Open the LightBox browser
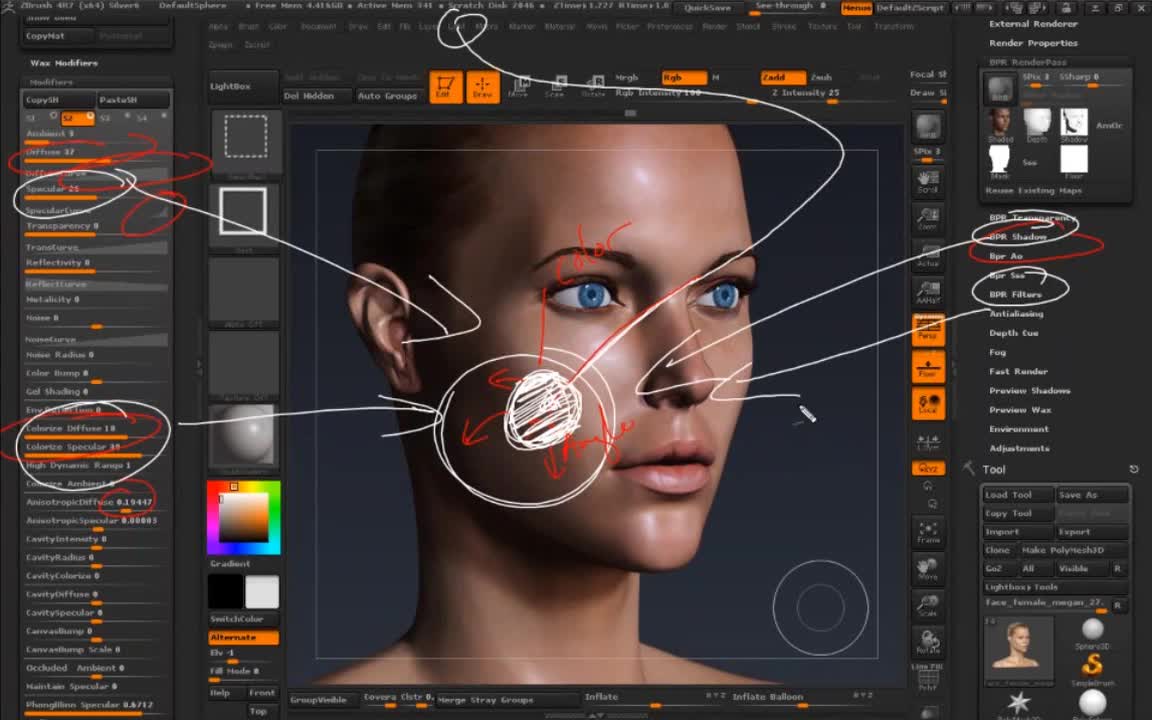1152x720 pixels. (x=243, y=87)
